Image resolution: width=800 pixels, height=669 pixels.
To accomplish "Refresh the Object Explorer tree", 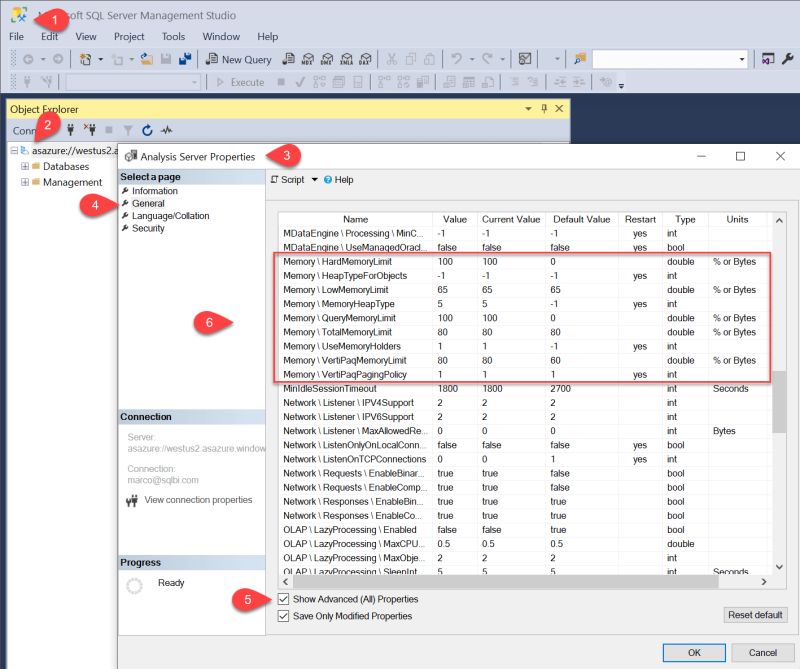I will click(x=147, y=130).
